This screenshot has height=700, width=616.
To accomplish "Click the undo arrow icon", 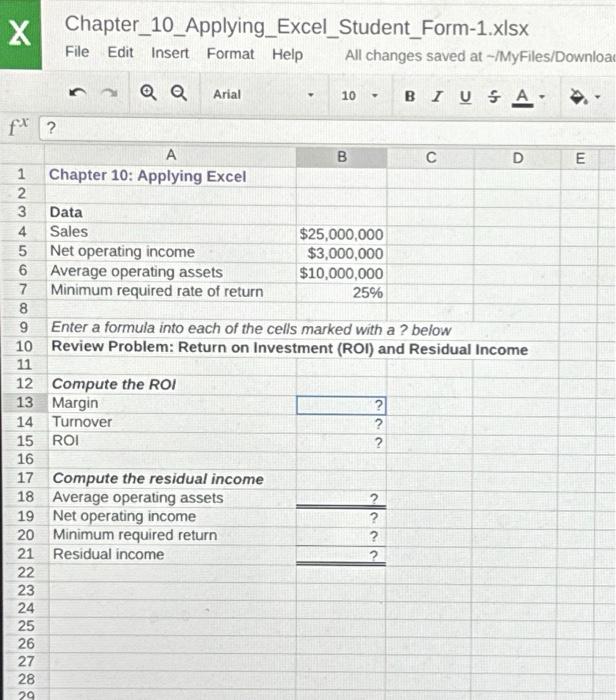I will pyautogui.click(x=78, y=93).
